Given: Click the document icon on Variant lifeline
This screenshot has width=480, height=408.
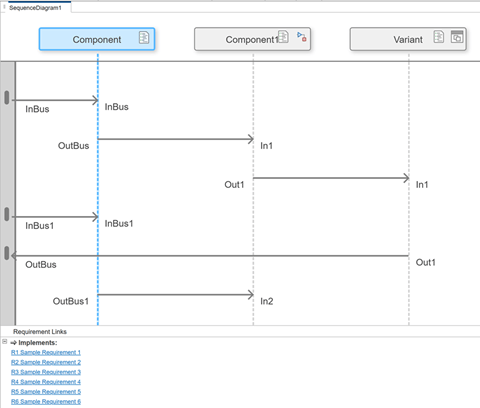Looking at the screenshot, I should tap(439, 37).
